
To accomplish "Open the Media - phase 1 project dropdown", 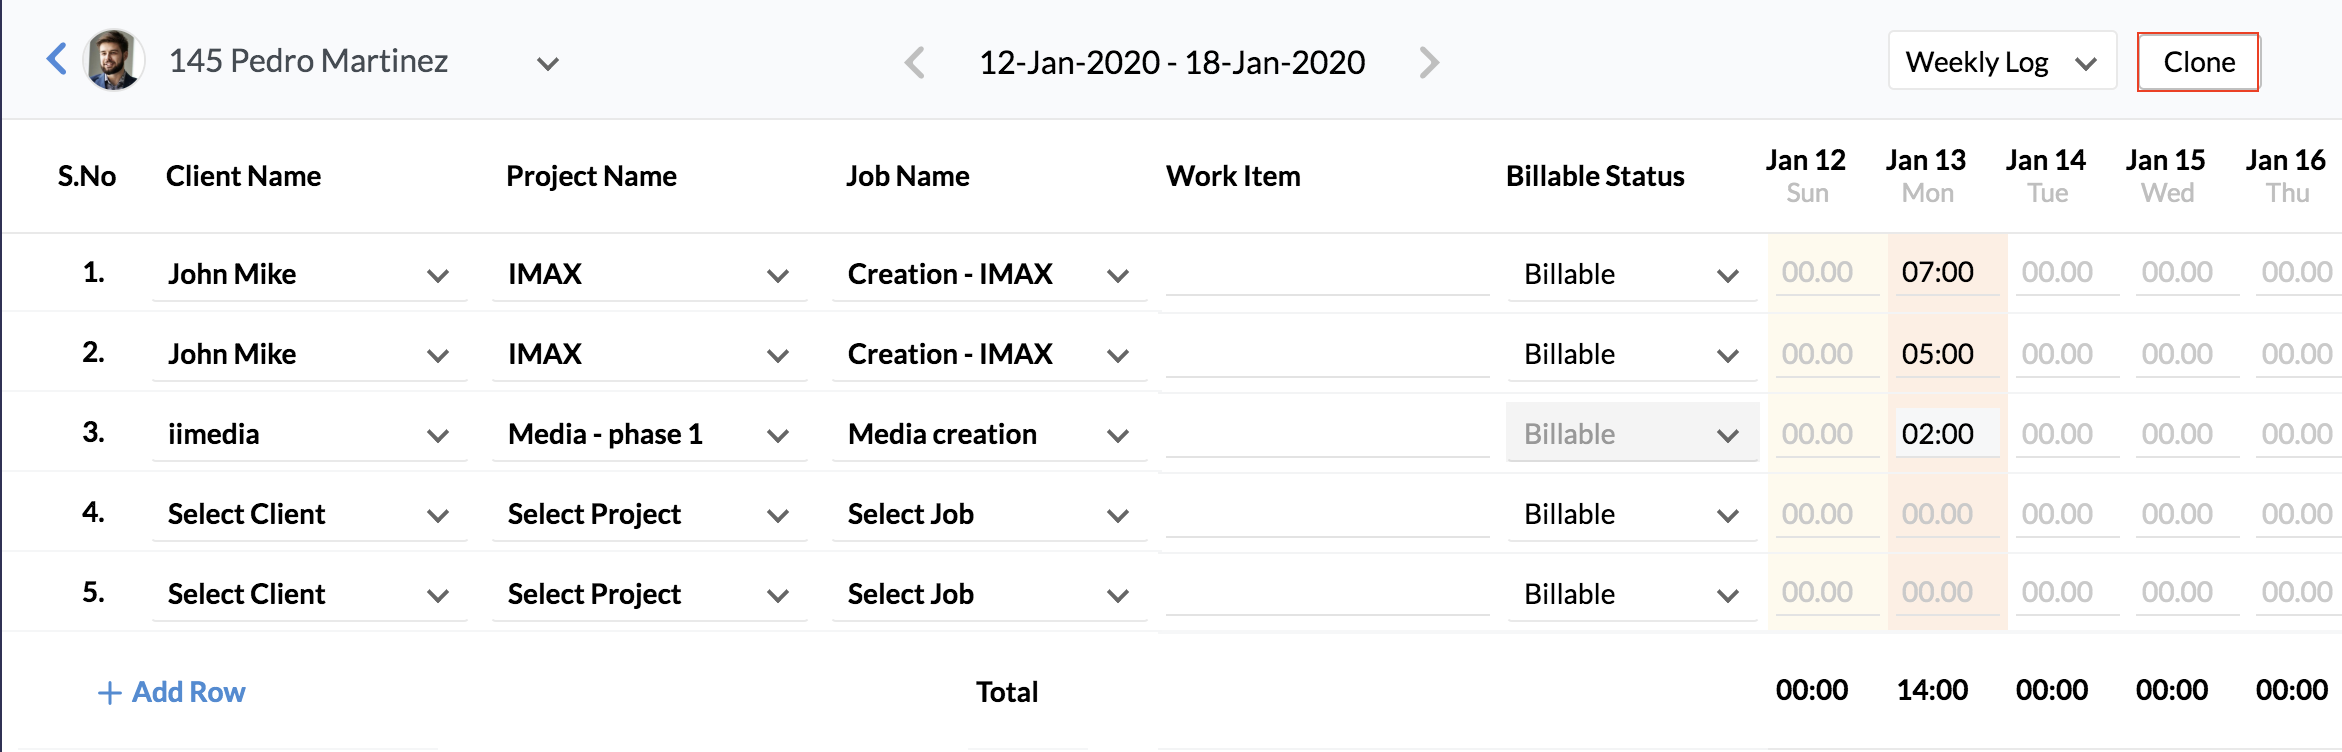I will [x=649, y=434].
